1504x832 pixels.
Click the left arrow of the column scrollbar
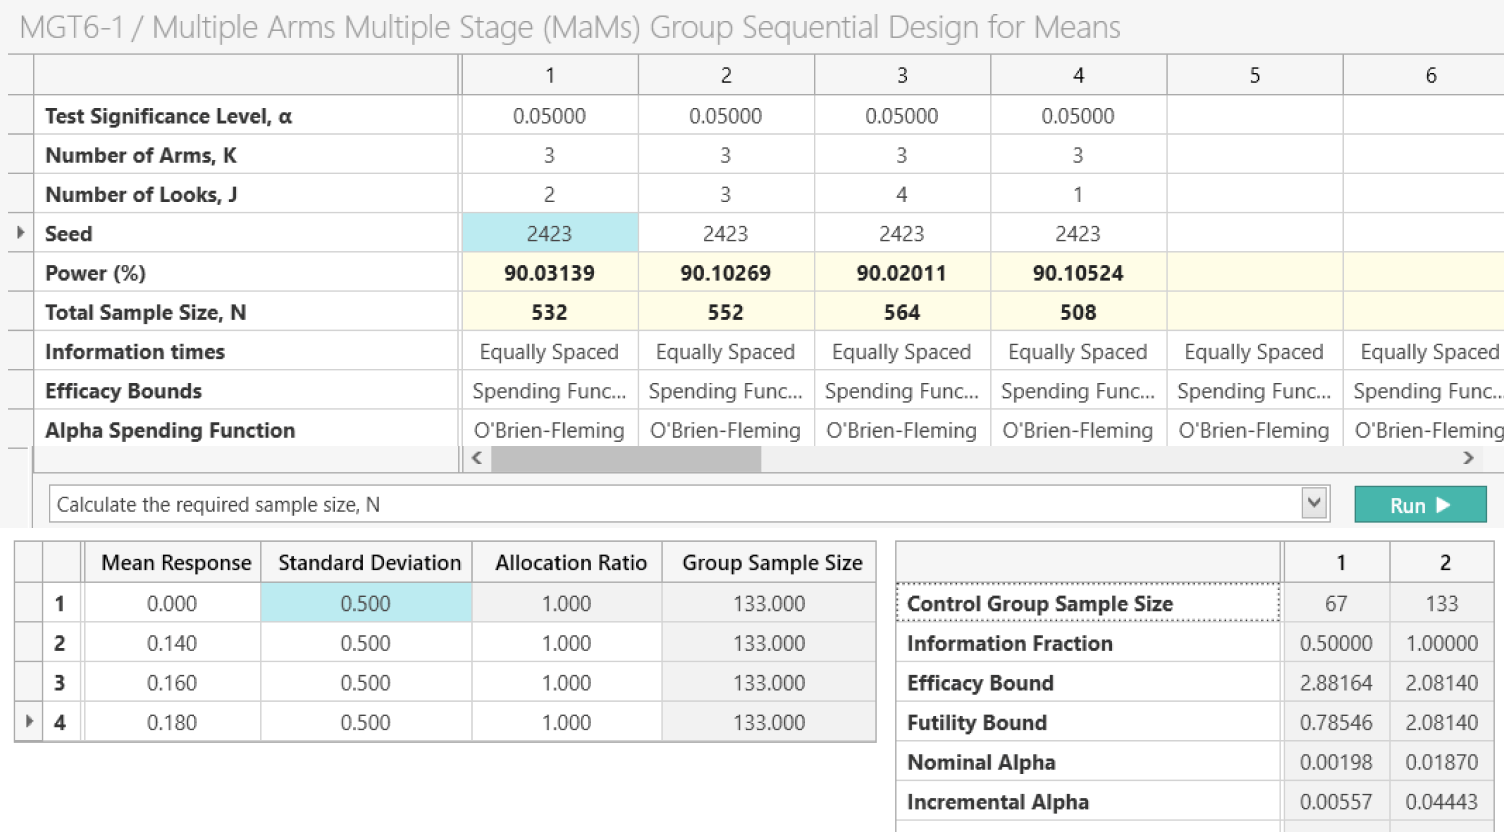click(x=477, y=458)
